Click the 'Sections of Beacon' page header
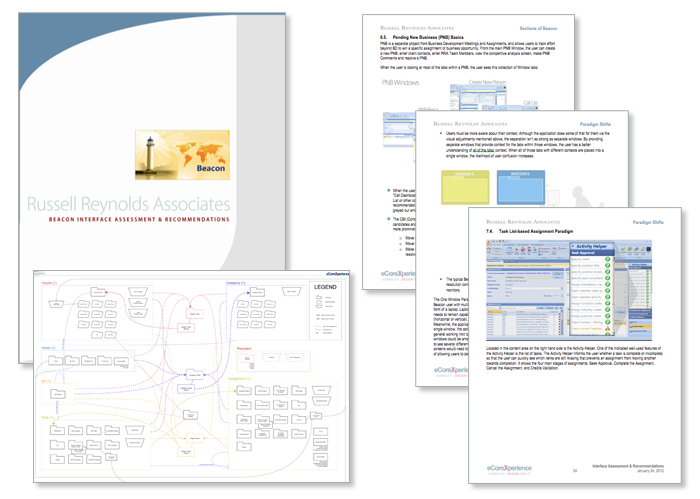The width and height of the screenshot is (700, 499). coord(538,28)
